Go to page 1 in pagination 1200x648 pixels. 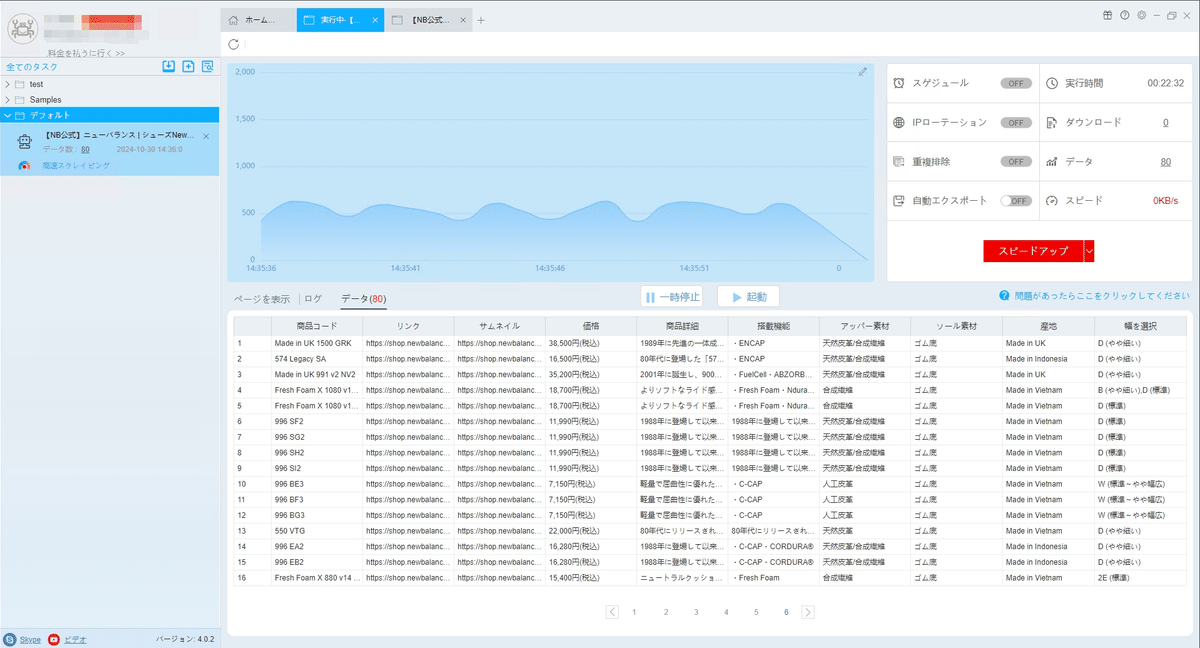click(634, 612)
